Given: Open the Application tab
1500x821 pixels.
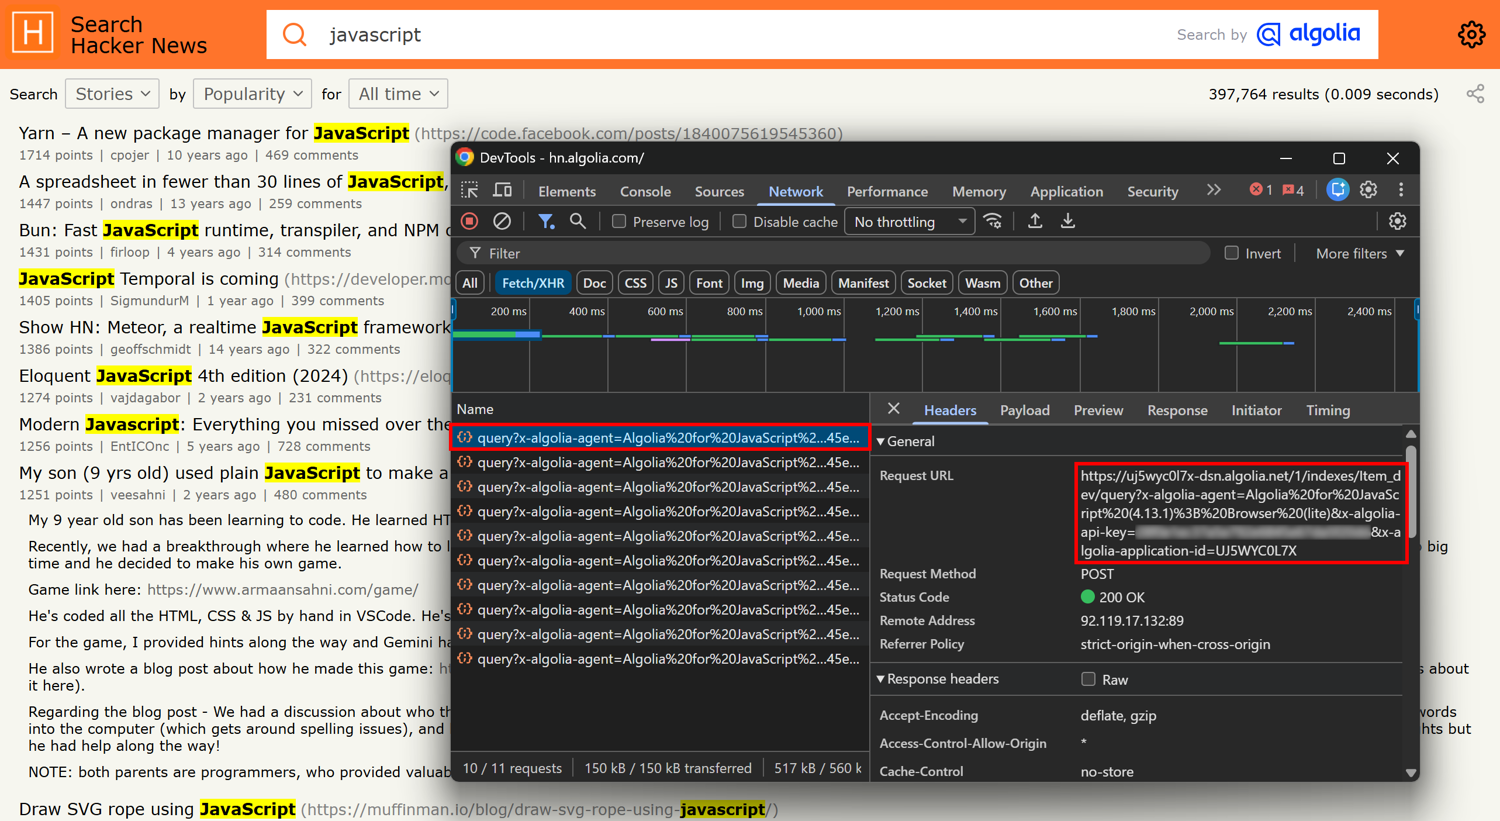Looking at the screenshot, I should coord(1066,191).
